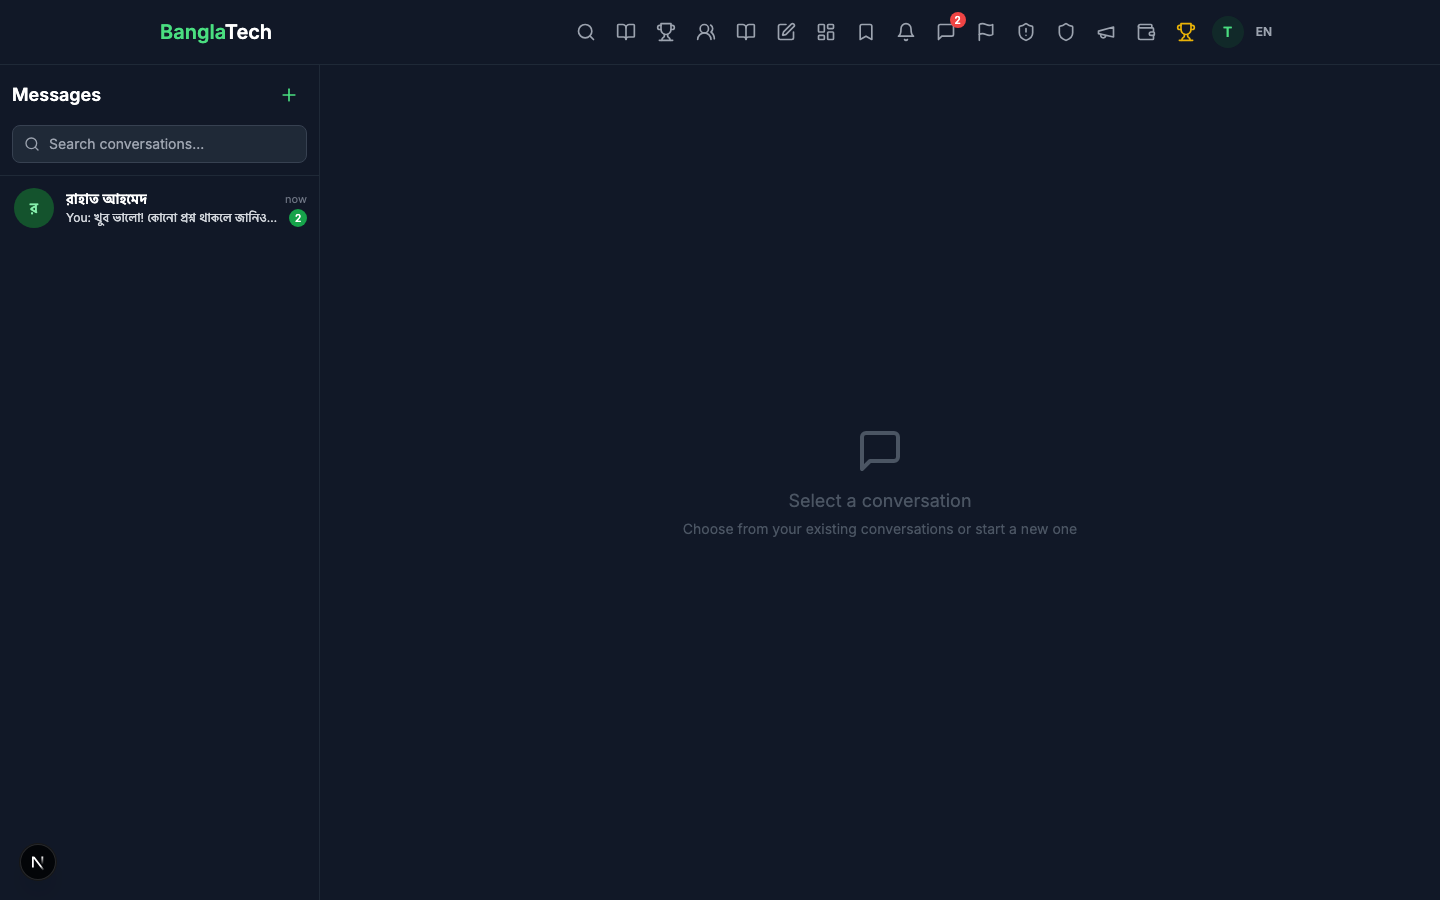Open the T profile avatar menu

click(1227, 32)
